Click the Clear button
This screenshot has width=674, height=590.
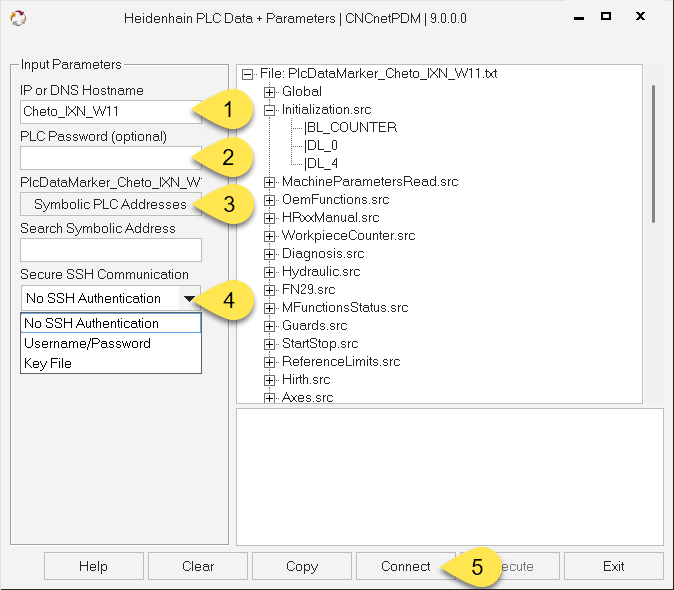click(x=198, y=566)
